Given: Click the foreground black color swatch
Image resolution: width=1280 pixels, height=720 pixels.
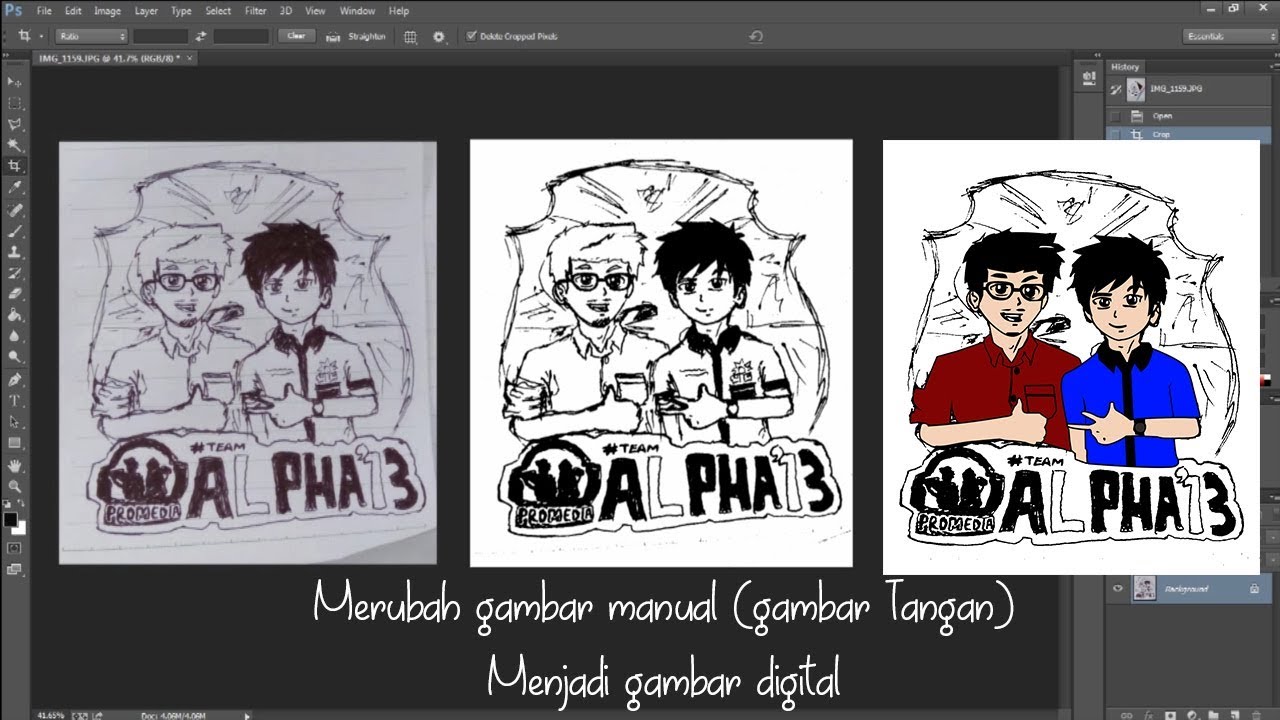Looking at the screenshot, I should click(10, 519).
